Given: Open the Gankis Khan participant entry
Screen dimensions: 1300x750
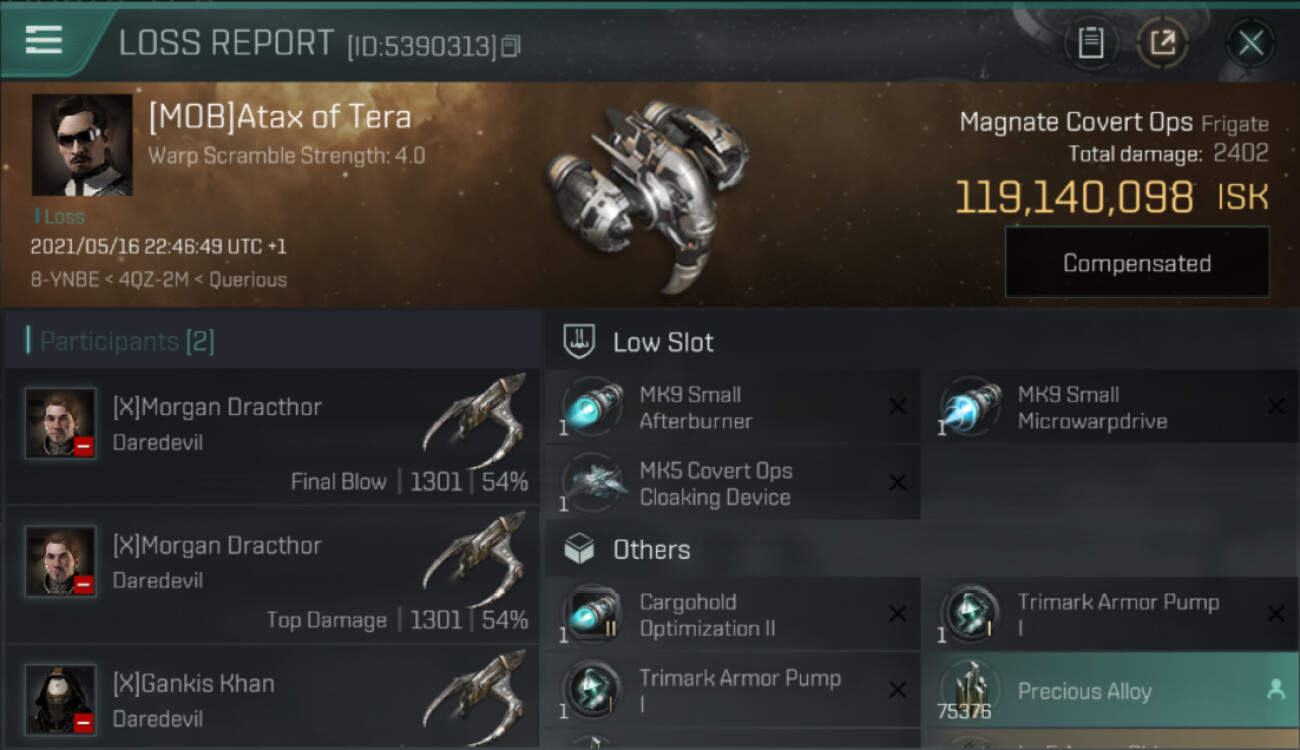Looking at the screenshot, I should click(272, 700).
